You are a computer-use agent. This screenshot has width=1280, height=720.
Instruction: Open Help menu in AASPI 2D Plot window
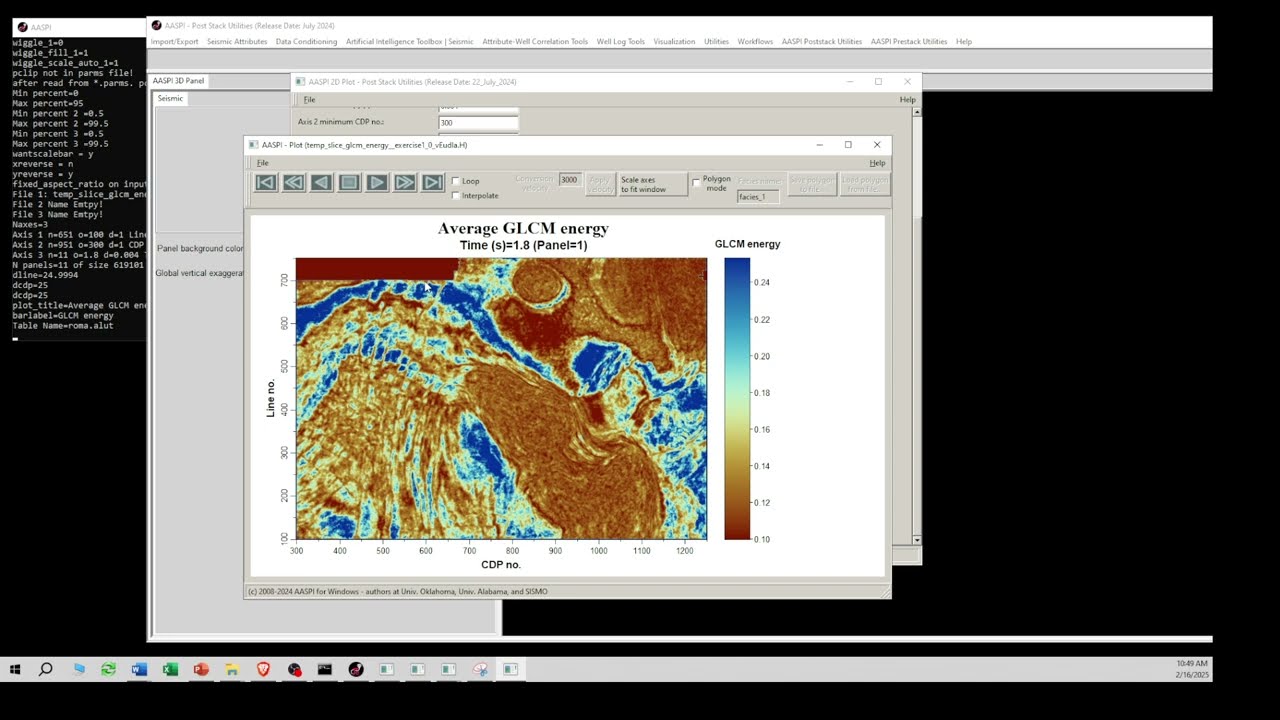(907, 100)
